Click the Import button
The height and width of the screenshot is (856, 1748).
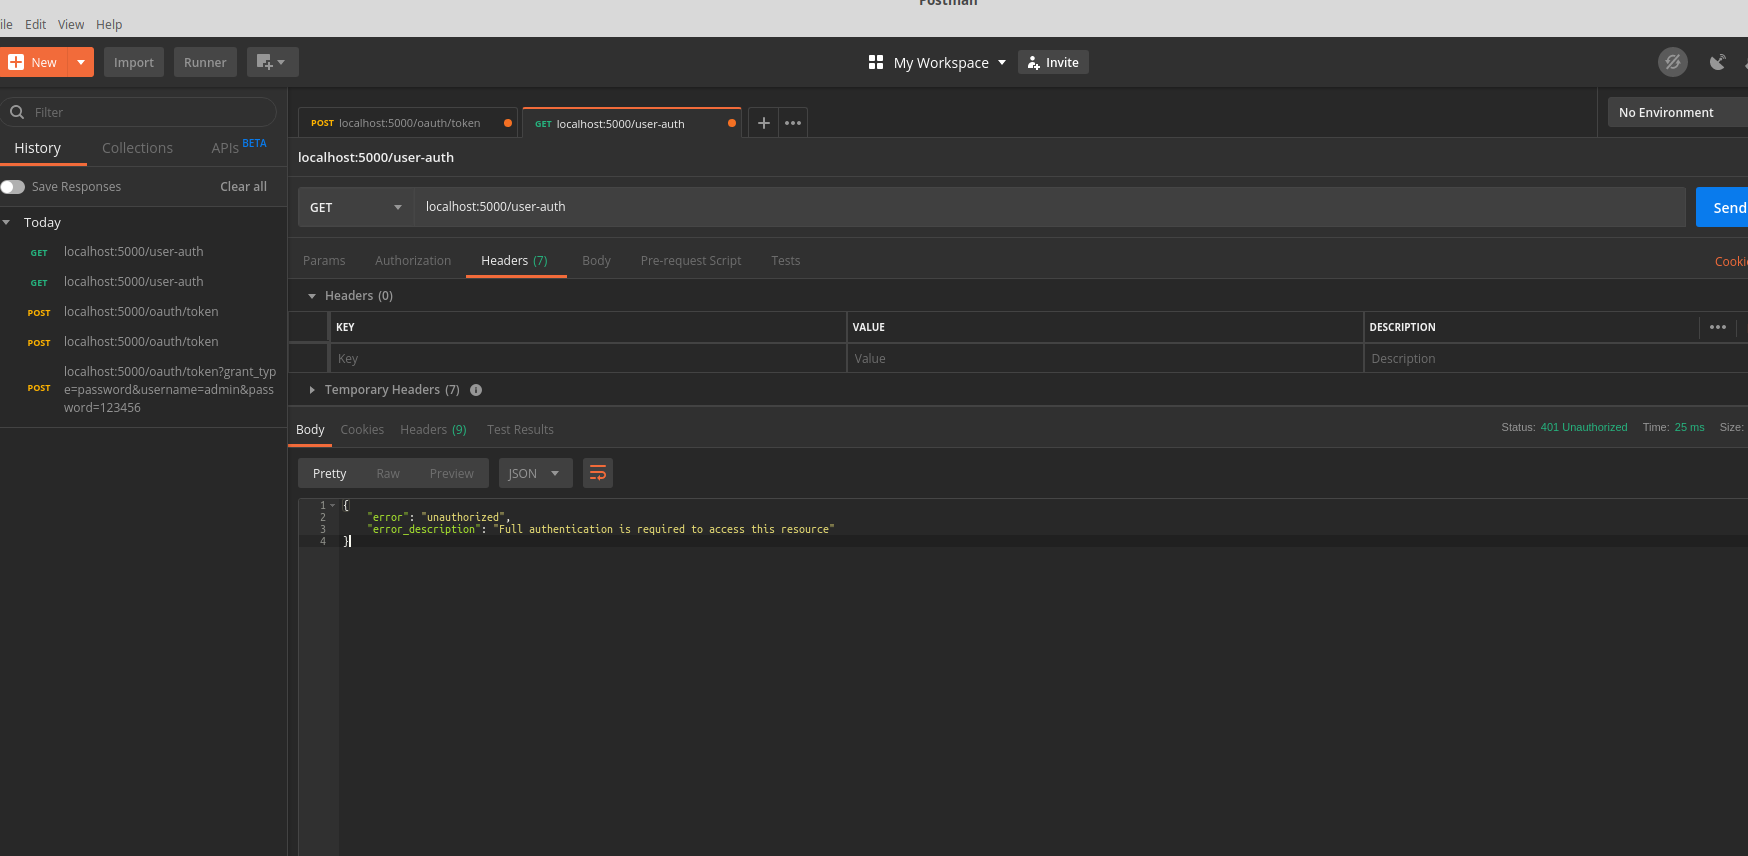134,62
